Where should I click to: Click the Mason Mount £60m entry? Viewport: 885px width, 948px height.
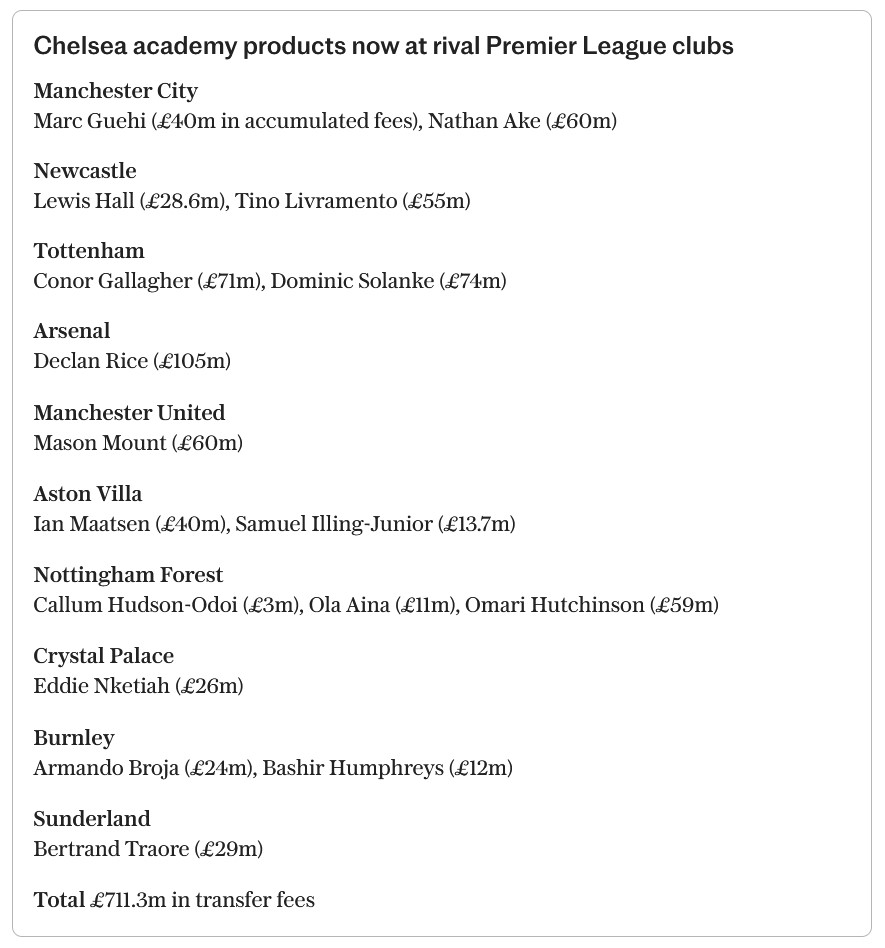tap(138, 443)
